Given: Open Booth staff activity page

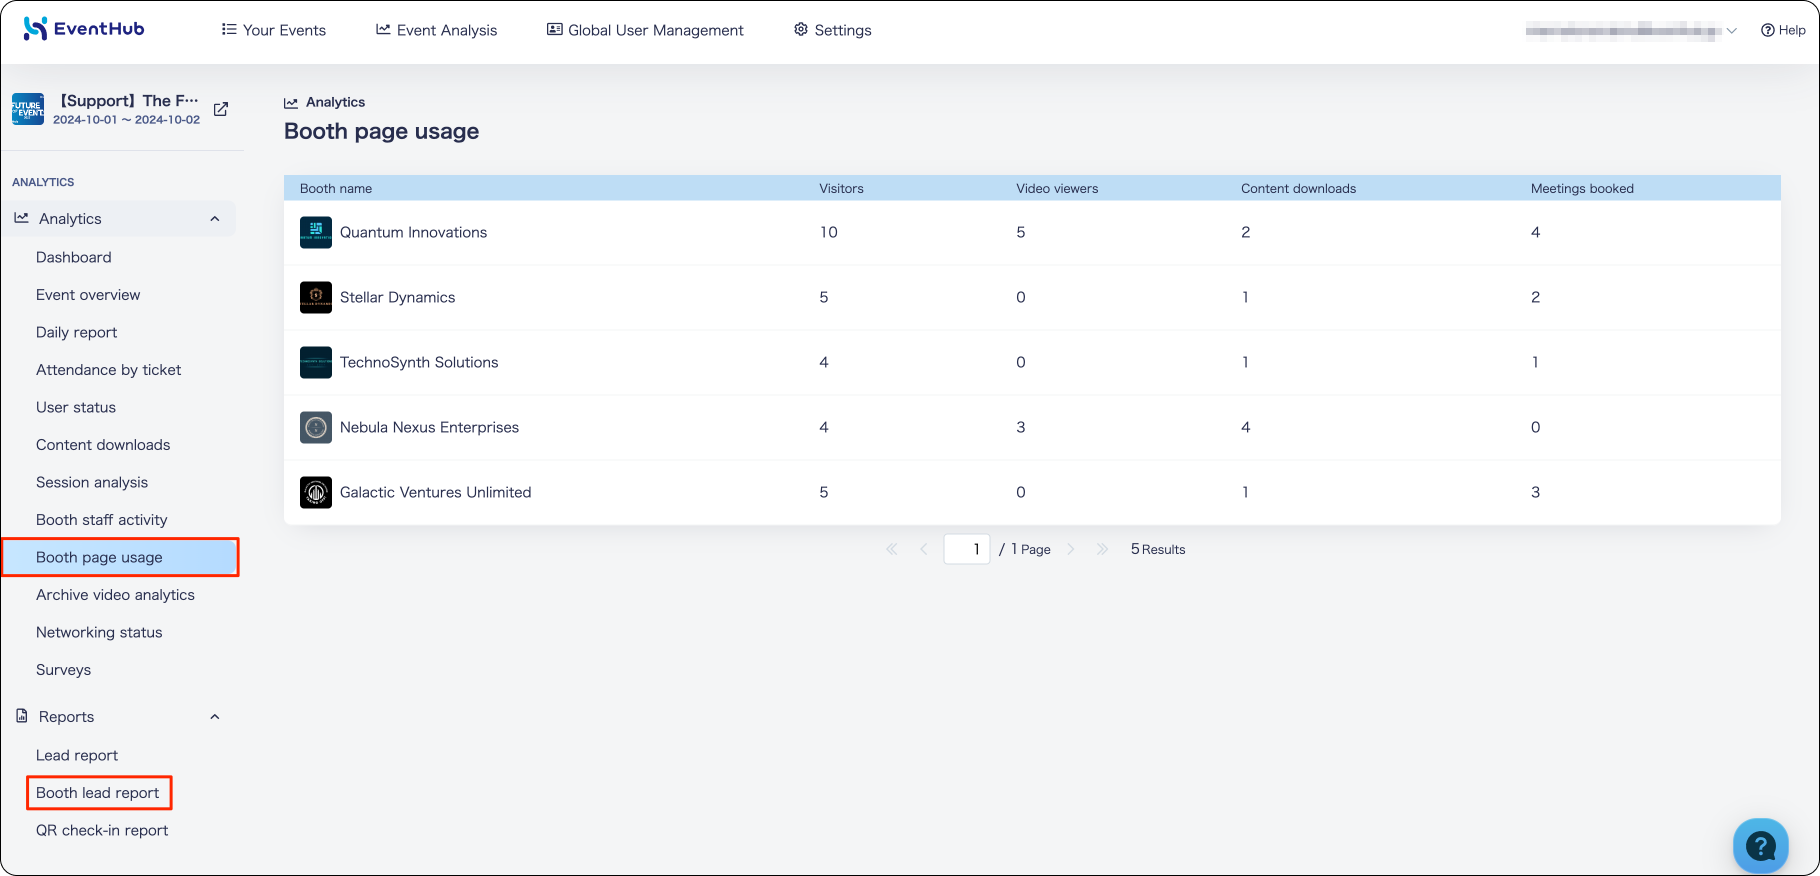Looking at the screenshot, I should pos(102,520).
